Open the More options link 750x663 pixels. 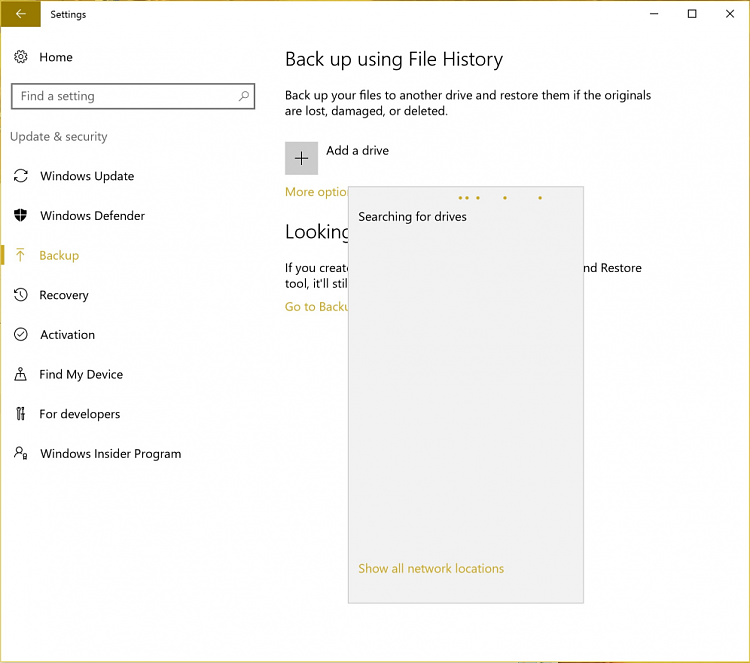click(316, 192)
